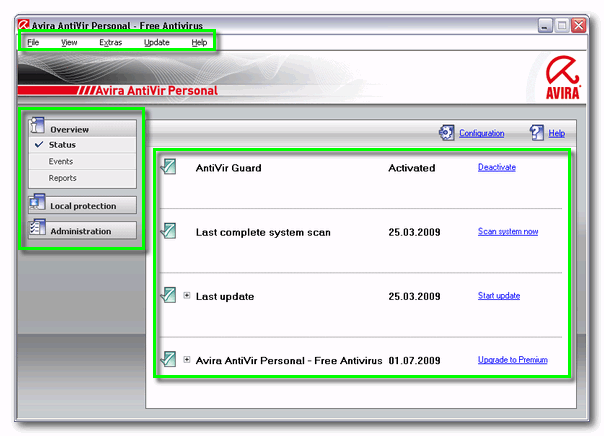The image size is (604, 436).
Task: Open the Configuration link
Action: [x=482, y=133]
